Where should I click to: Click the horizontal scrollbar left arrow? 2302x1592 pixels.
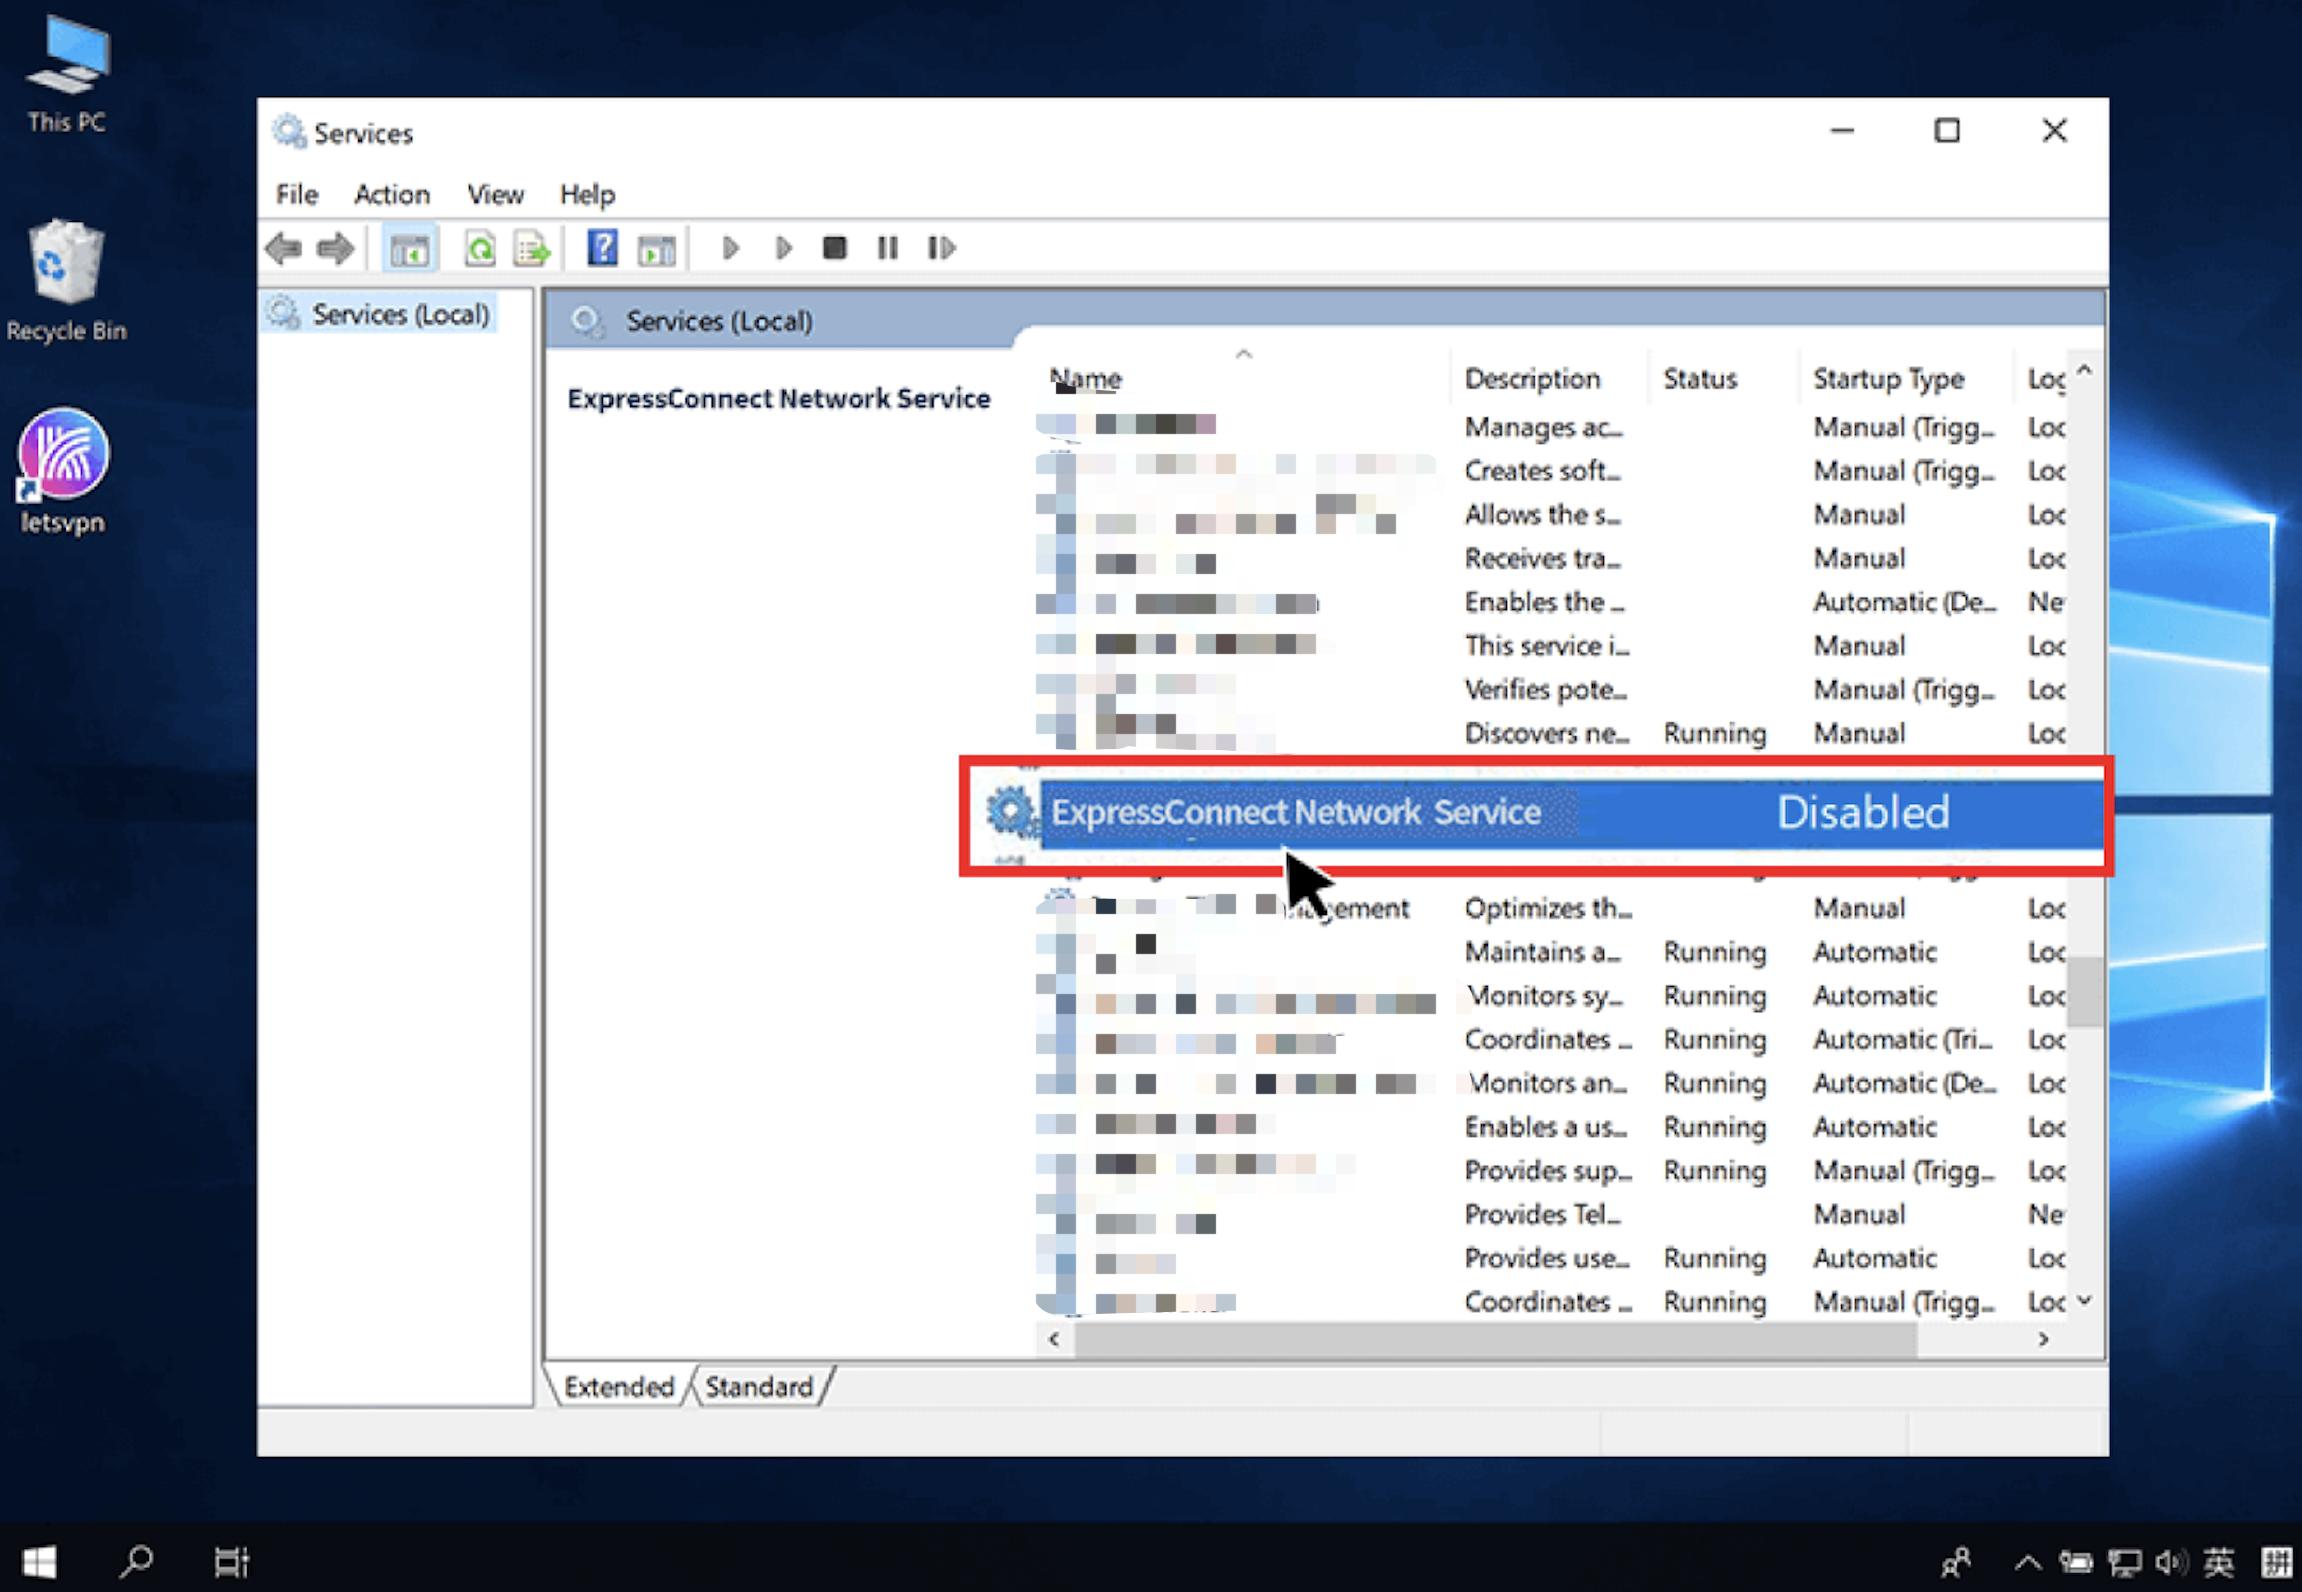pyautogui.click(x=1054, y=1339)
